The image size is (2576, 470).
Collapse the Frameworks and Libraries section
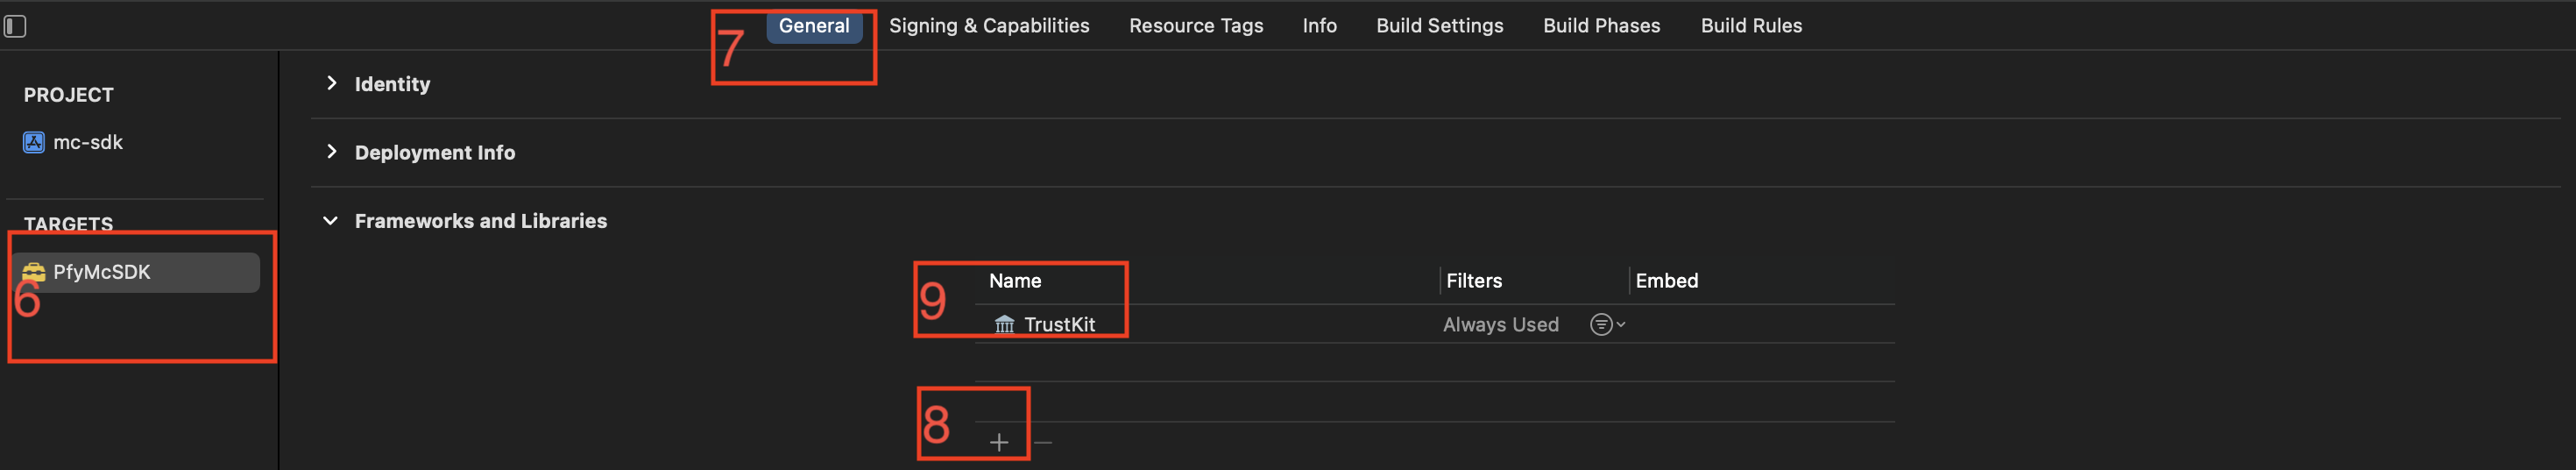331,220
